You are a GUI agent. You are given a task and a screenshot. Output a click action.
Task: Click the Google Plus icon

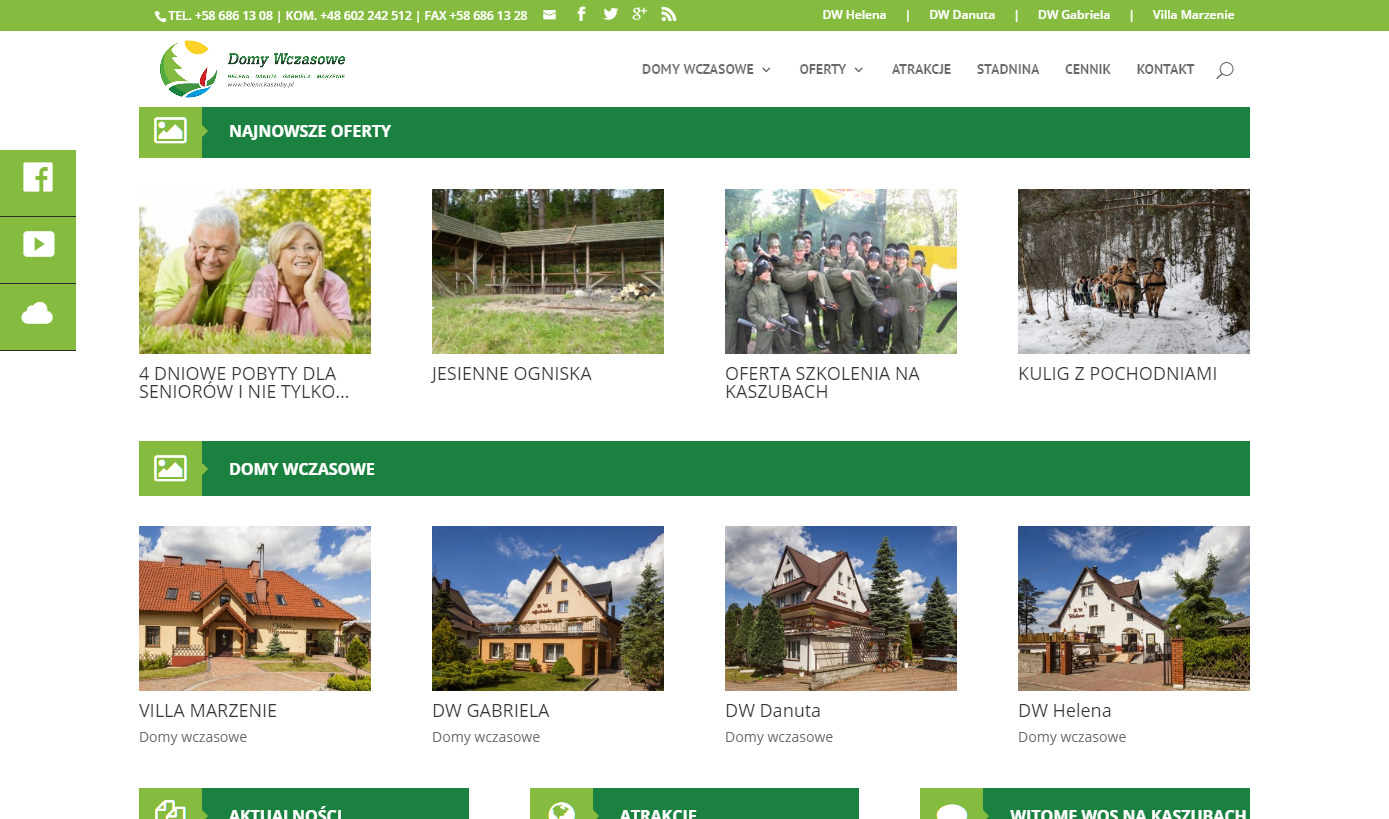coord(639,14)
